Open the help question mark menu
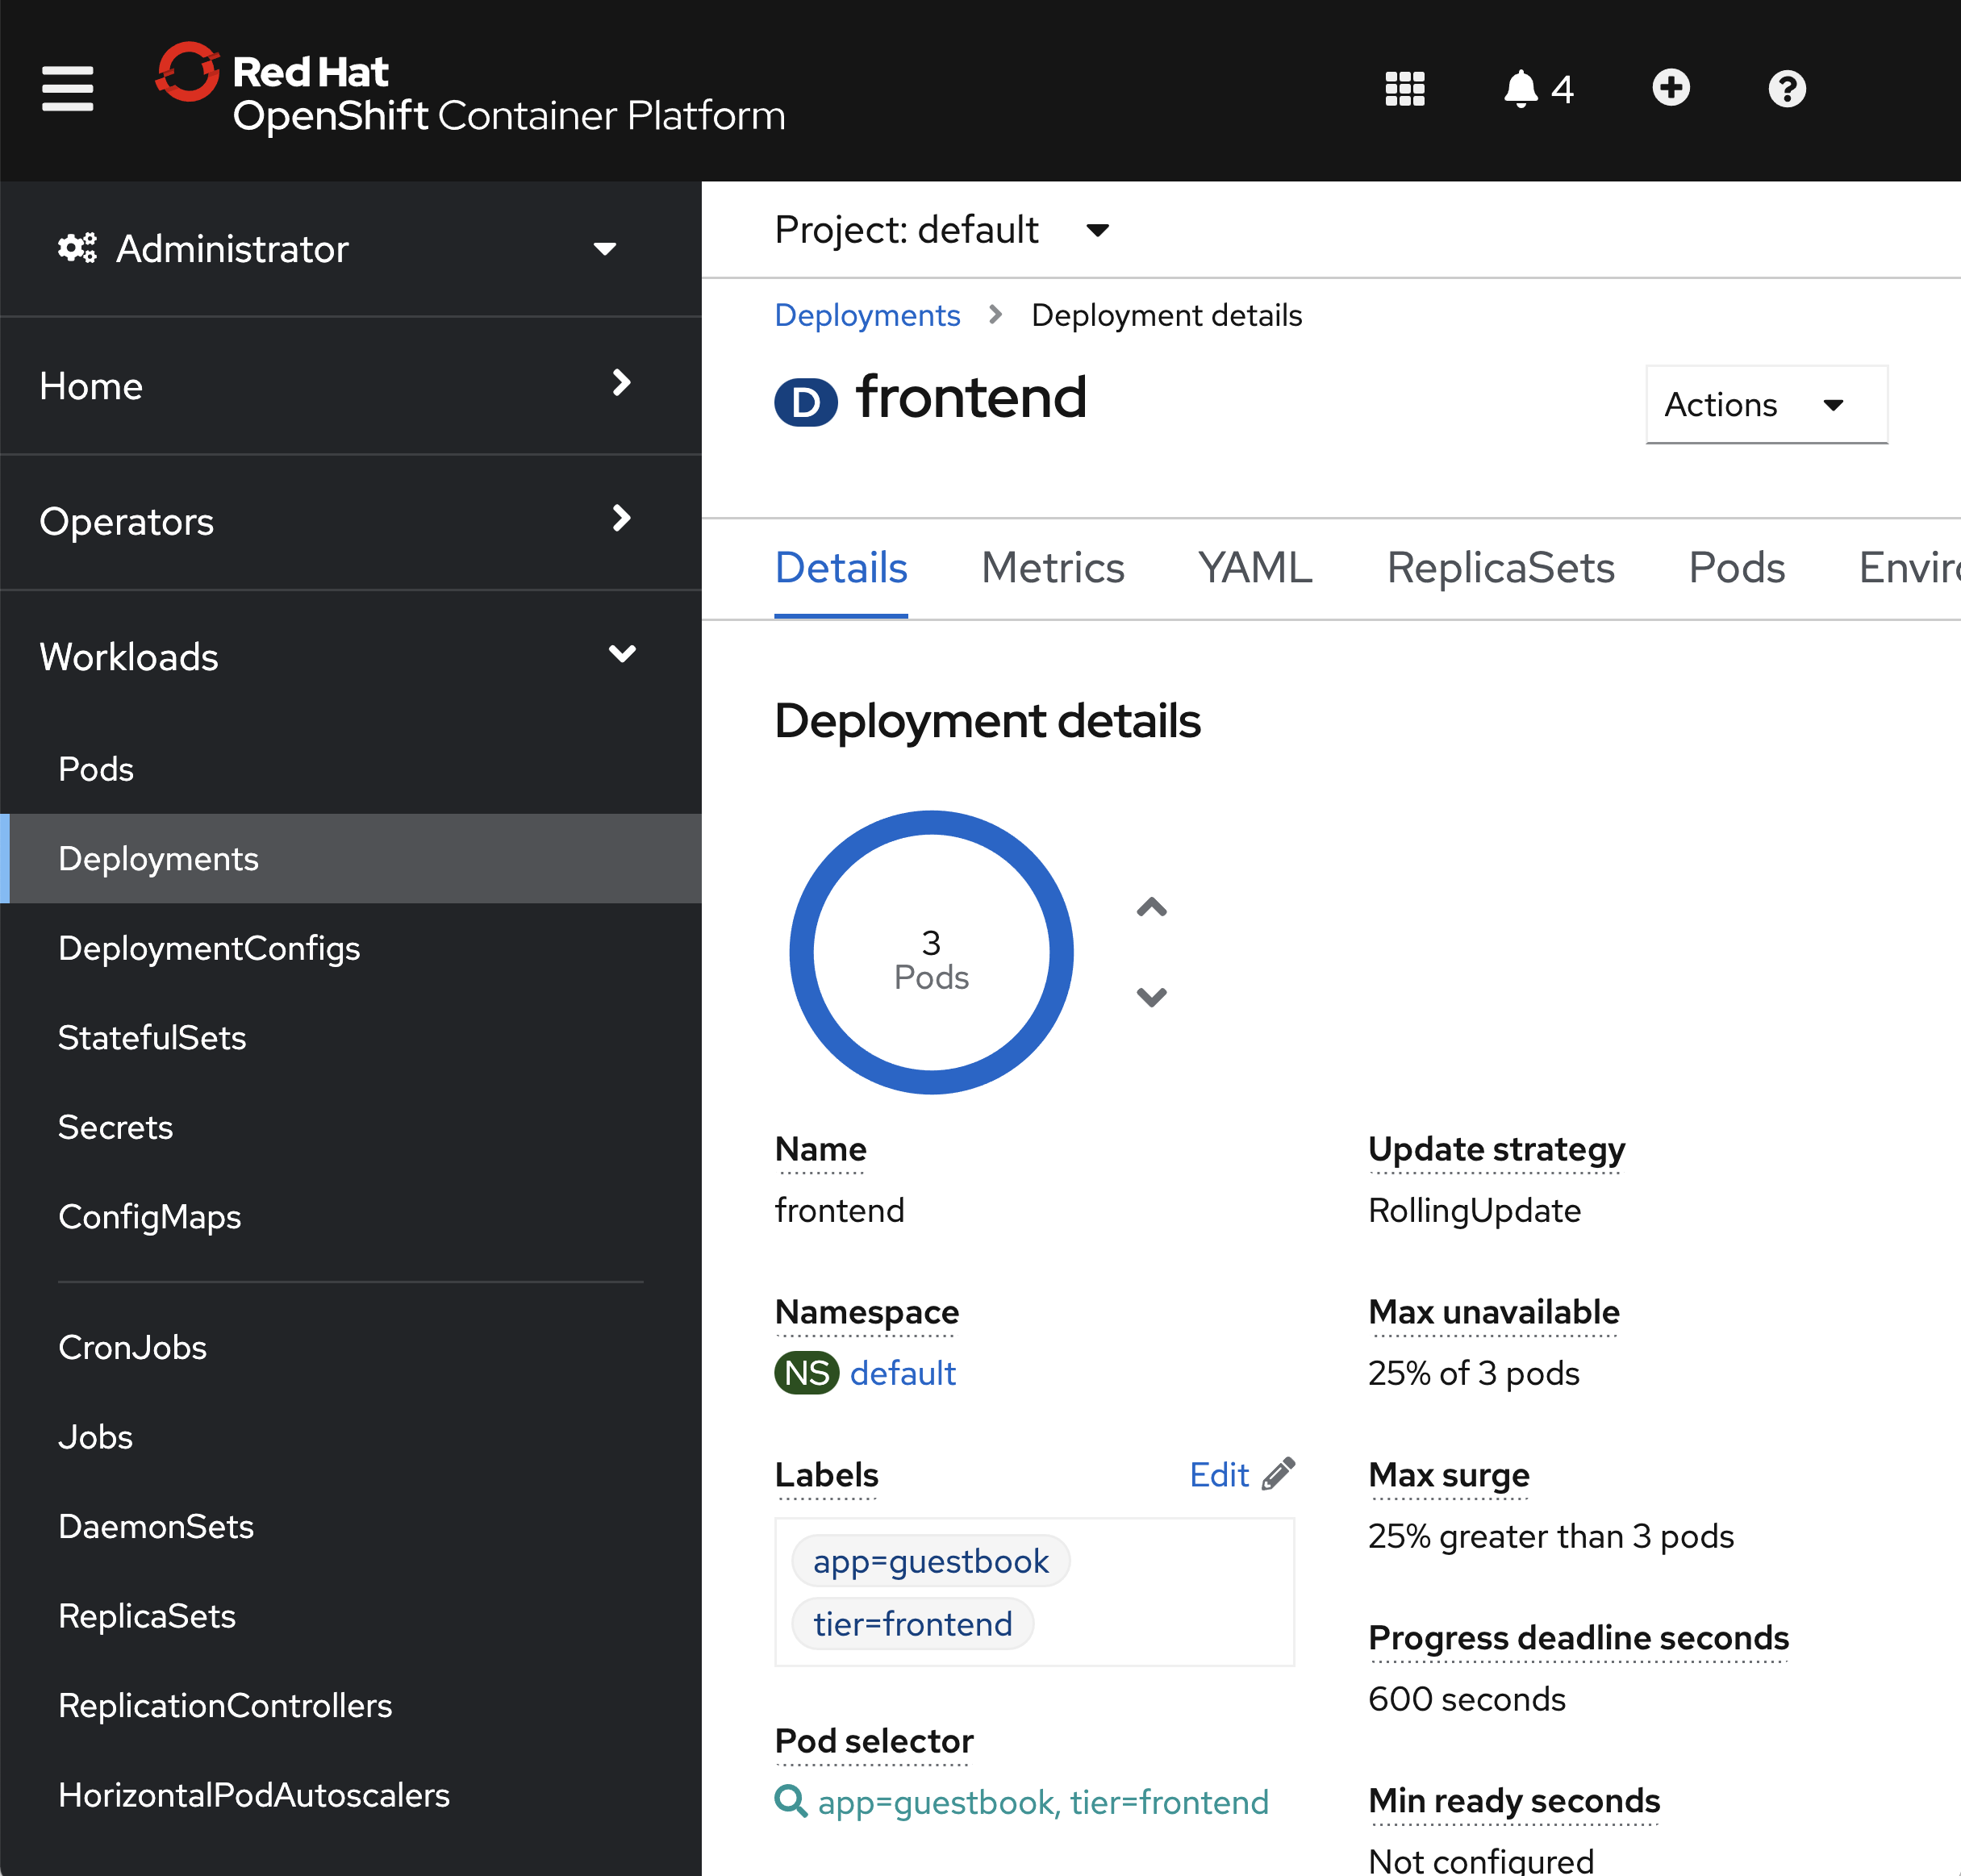This screenshot has height=1876, width=1961. click(1787, 89)
